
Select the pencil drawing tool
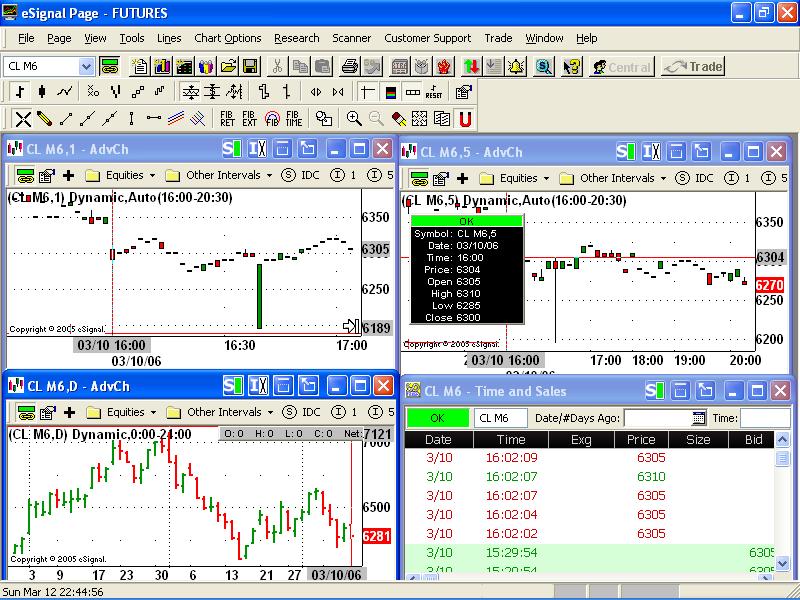tap(44, 119)
